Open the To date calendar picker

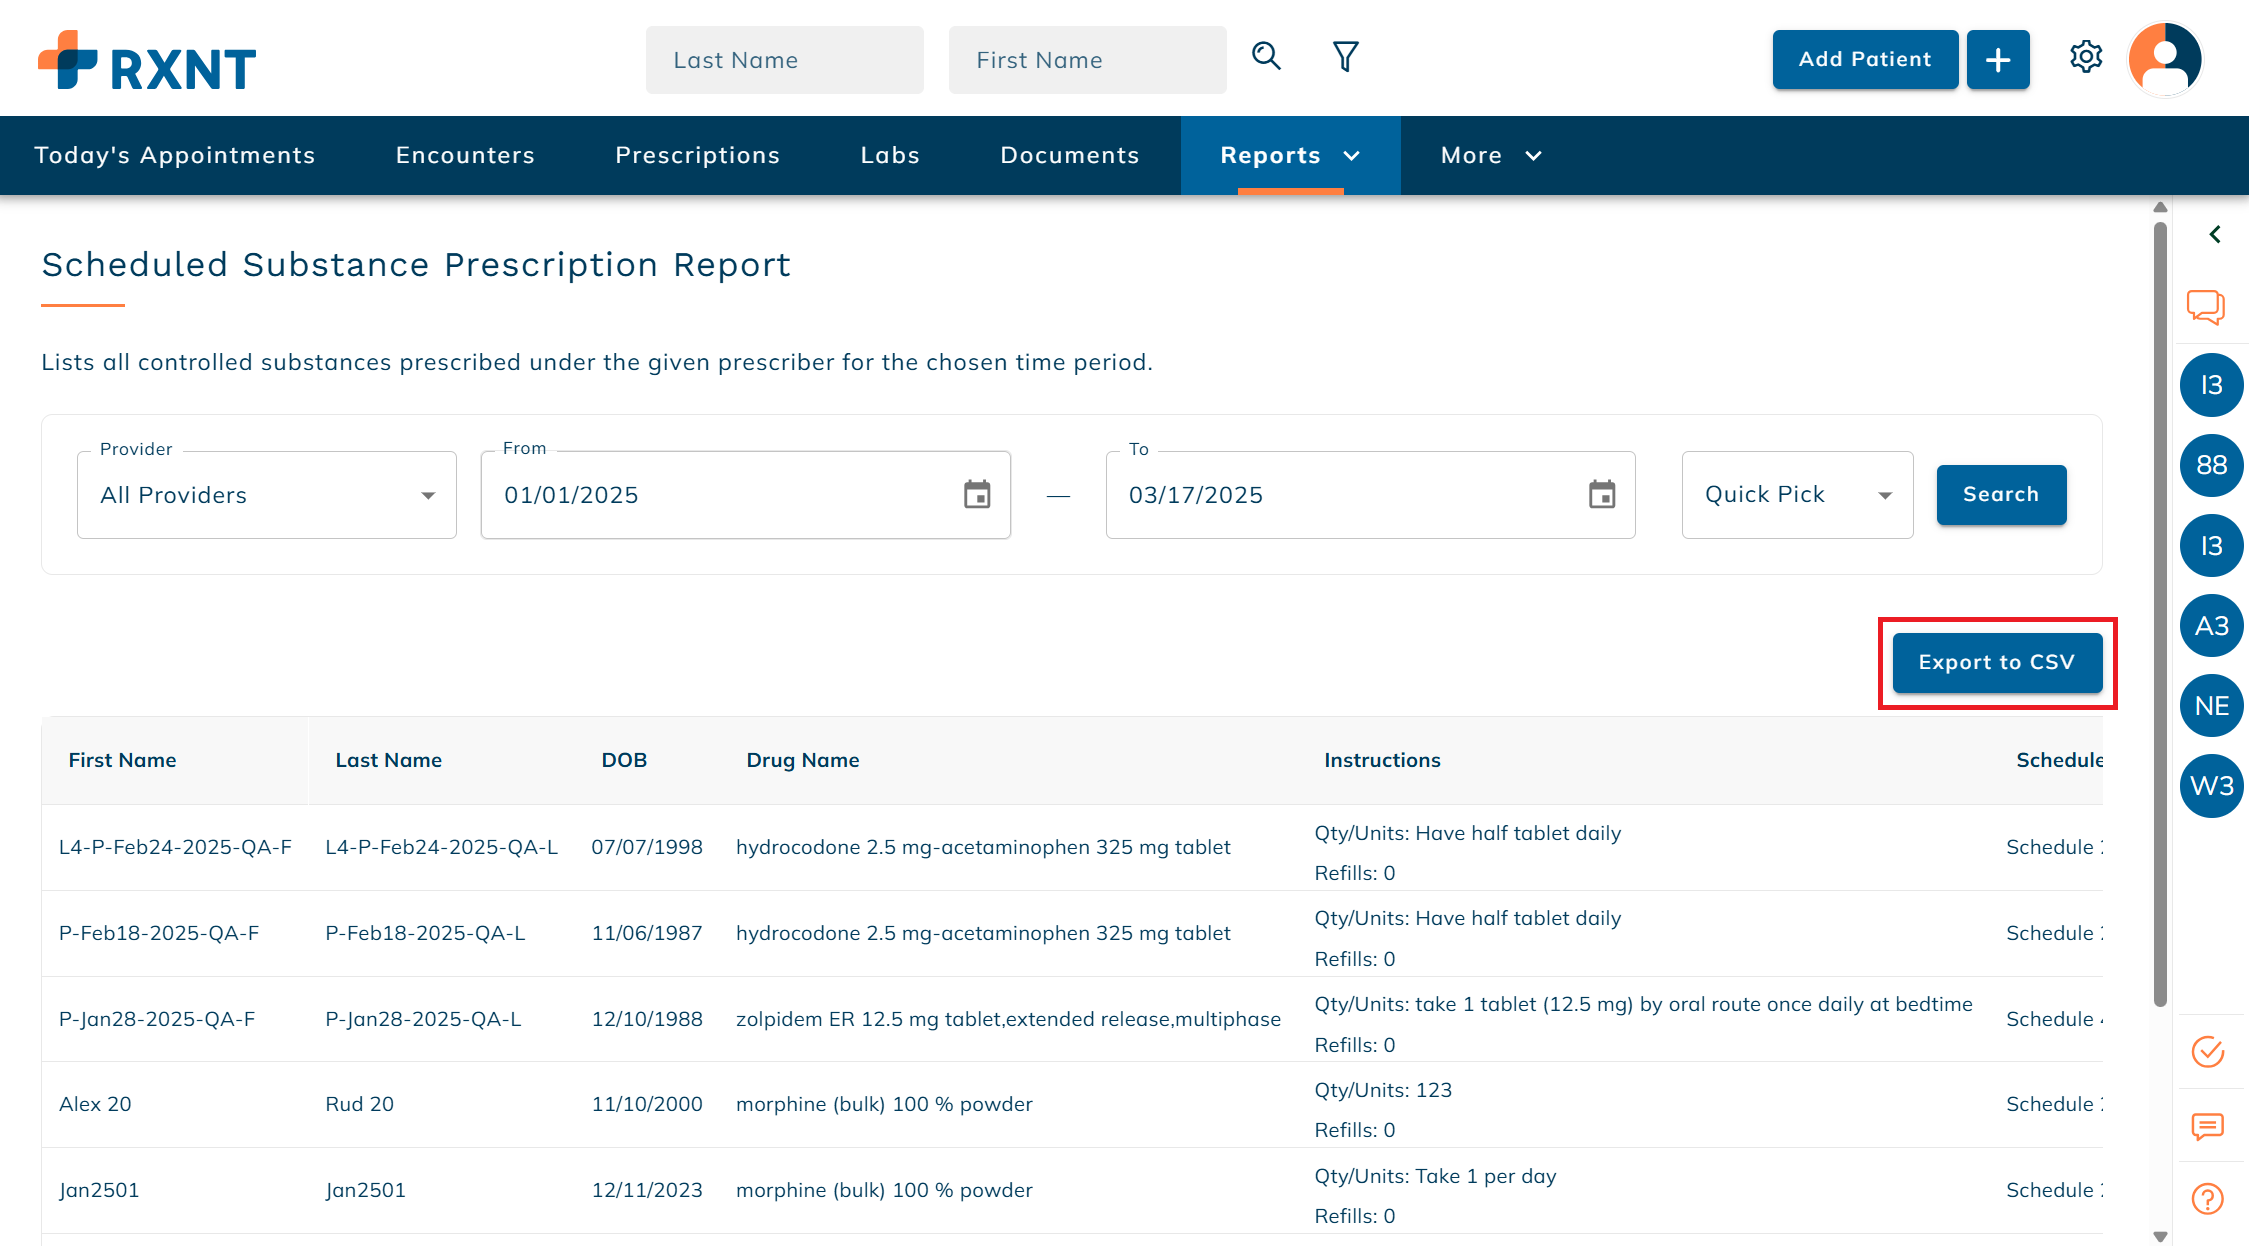point(1602,495)
